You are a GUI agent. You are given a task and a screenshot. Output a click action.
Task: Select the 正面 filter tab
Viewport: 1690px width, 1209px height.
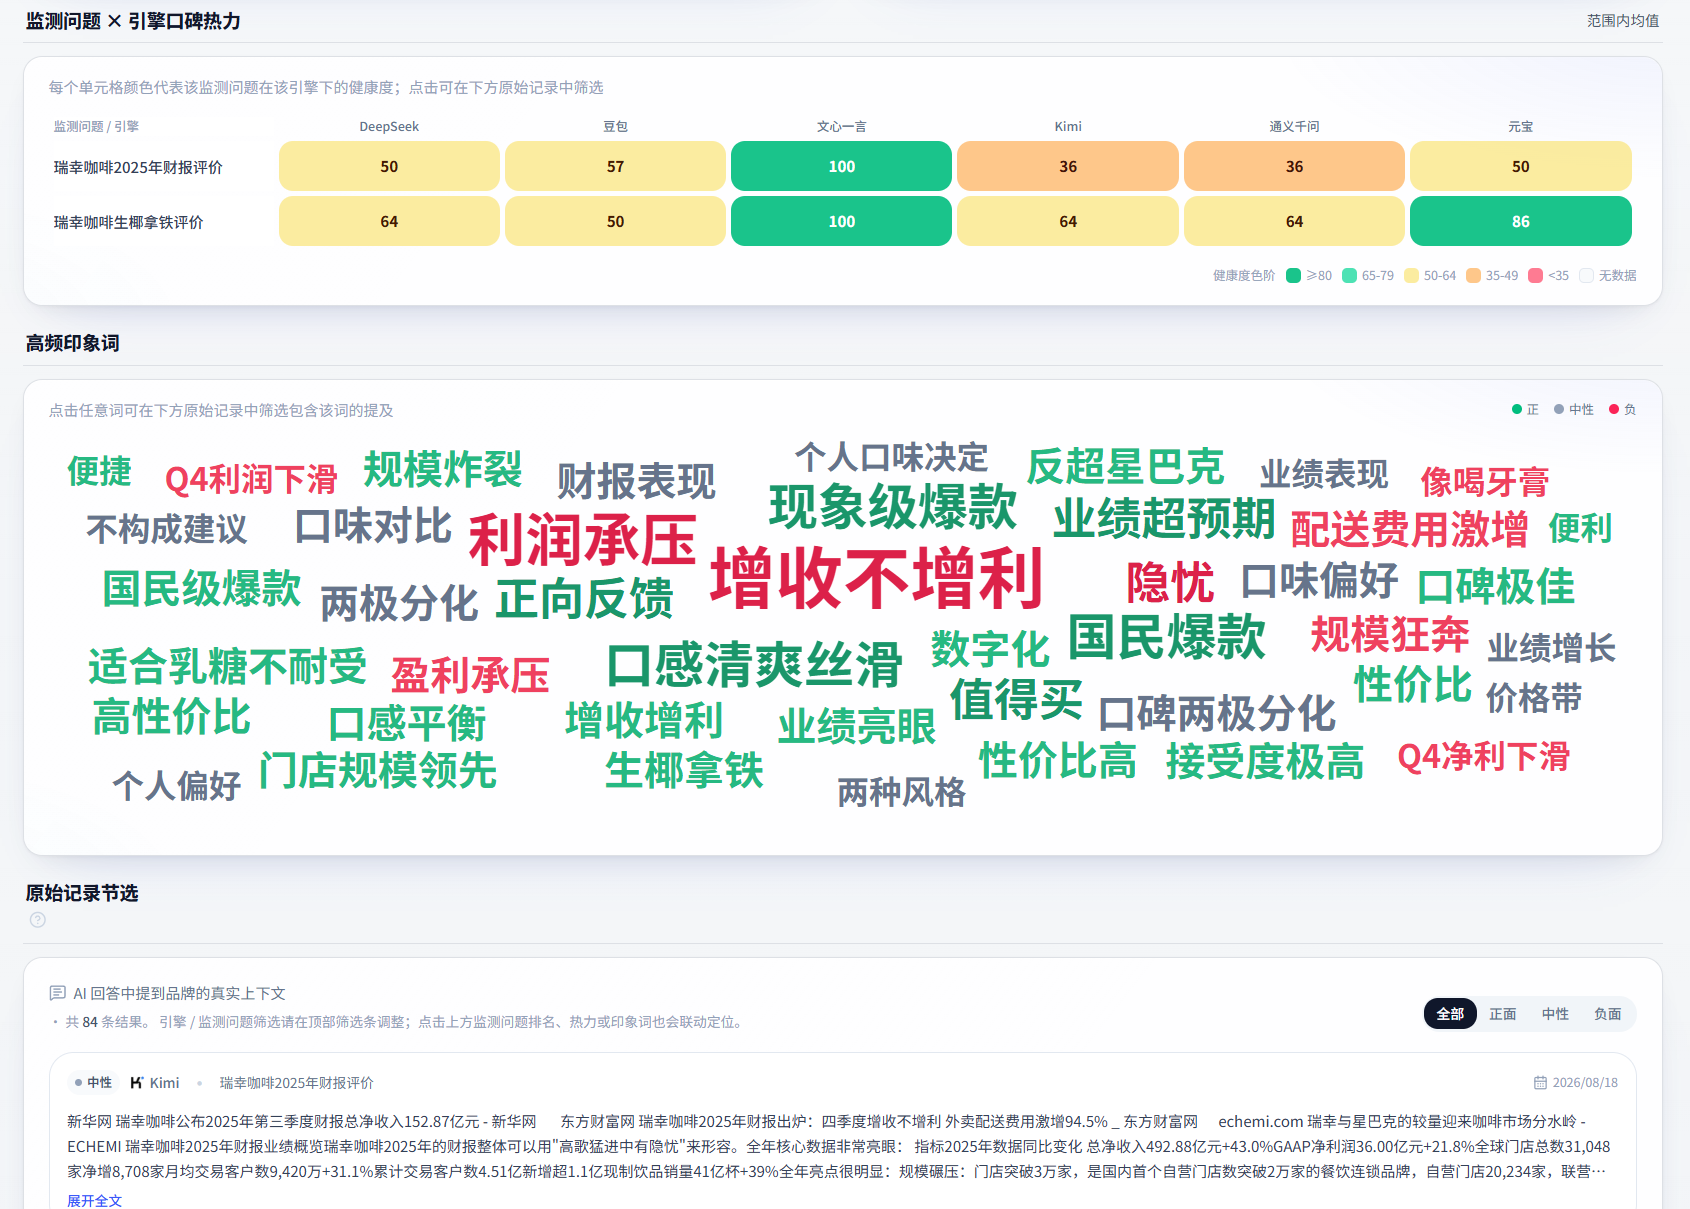[1503, 1014]
